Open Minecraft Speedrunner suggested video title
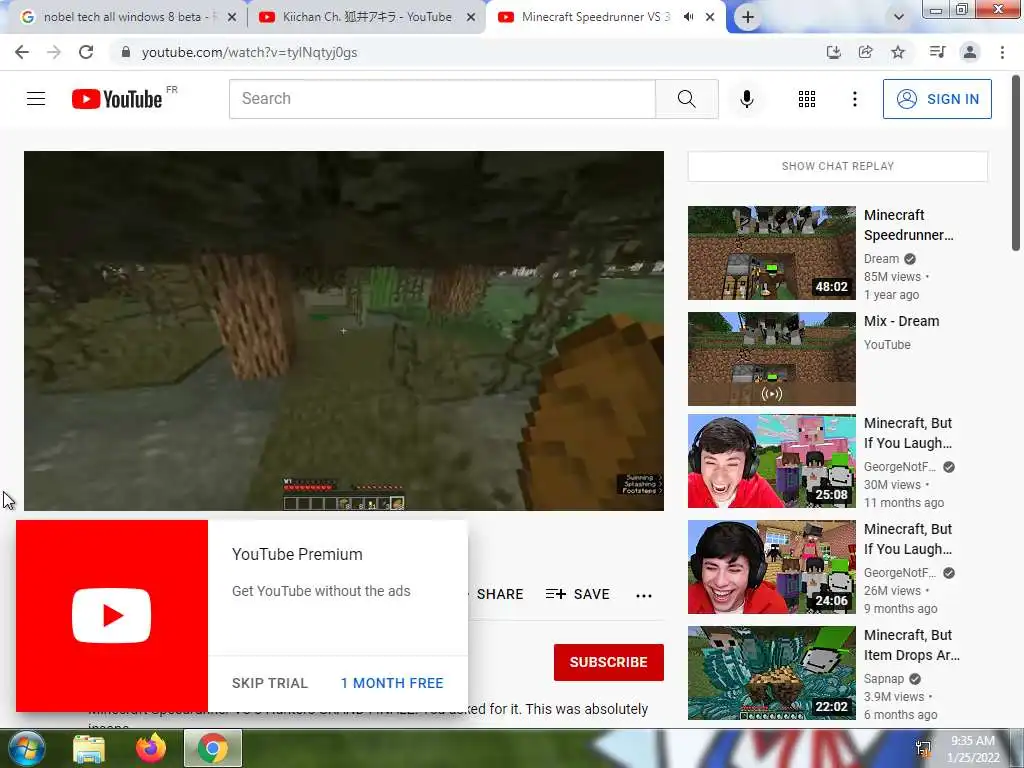The height and width of the screenshot is (768, 1024). click(x=908, y=225)
